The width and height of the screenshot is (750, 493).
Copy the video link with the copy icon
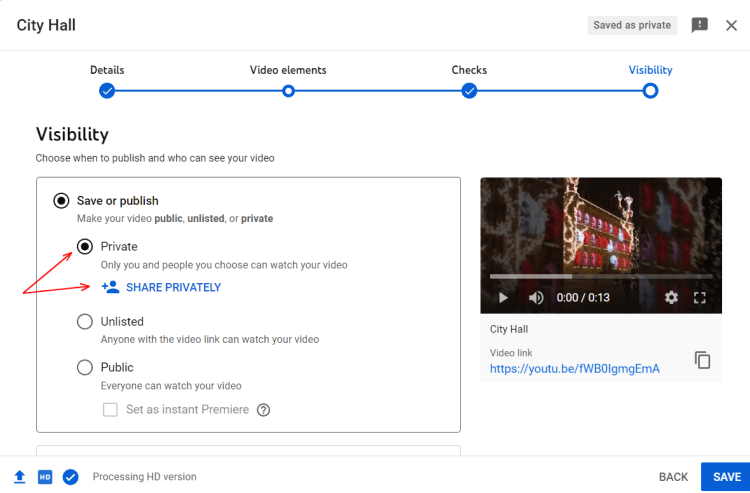pos(702,360)
